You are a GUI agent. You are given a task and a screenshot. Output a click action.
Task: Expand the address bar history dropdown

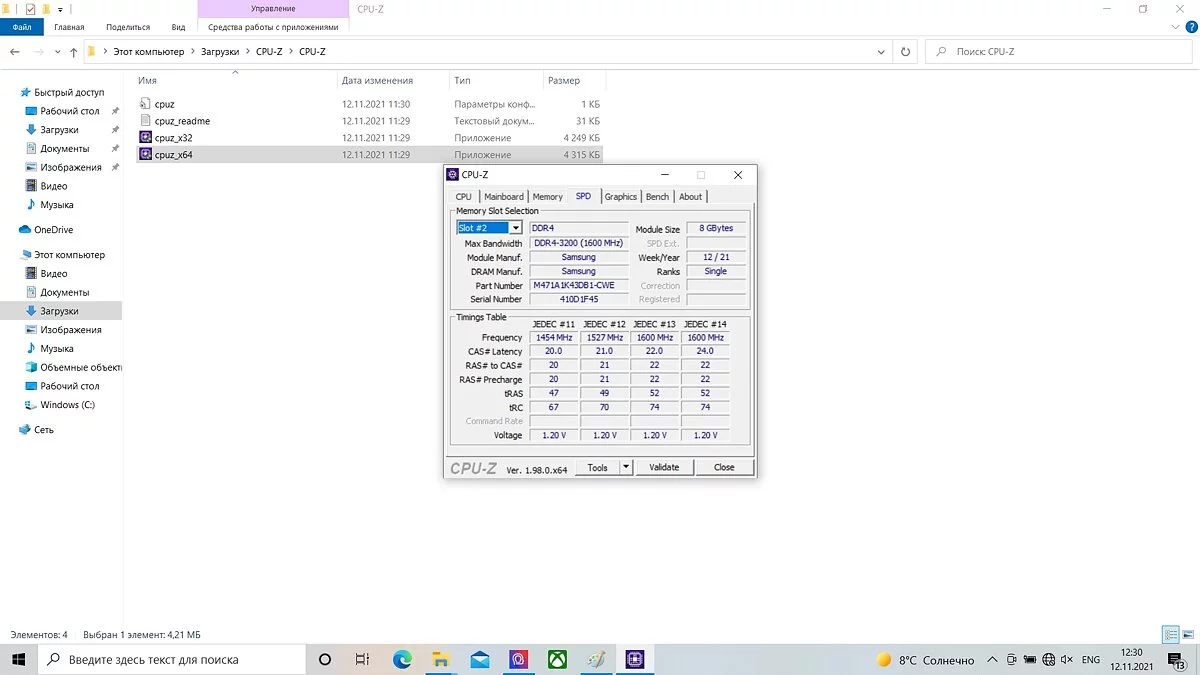pos(881,52)
